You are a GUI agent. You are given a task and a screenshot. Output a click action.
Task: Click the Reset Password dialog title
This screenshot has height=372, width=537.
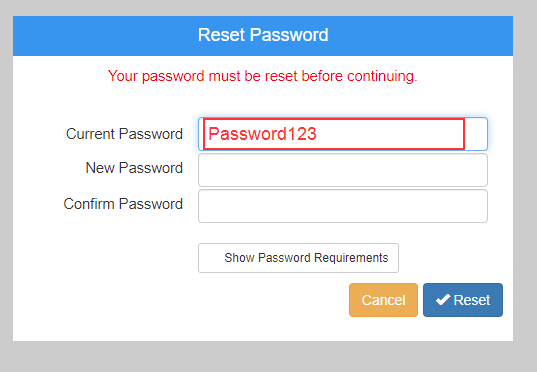(x=263, y=35)
